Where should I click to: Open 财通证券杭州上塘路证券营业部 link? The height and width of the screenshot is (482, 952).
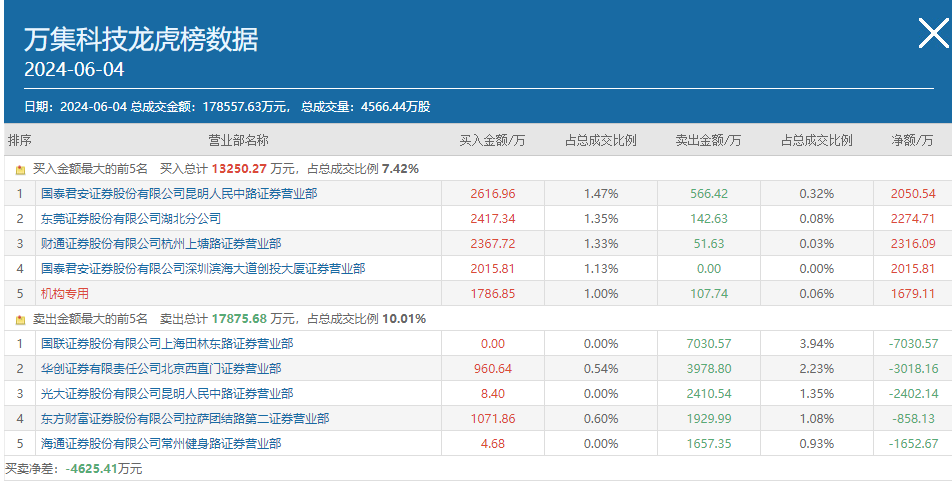[x=161, y=243]
